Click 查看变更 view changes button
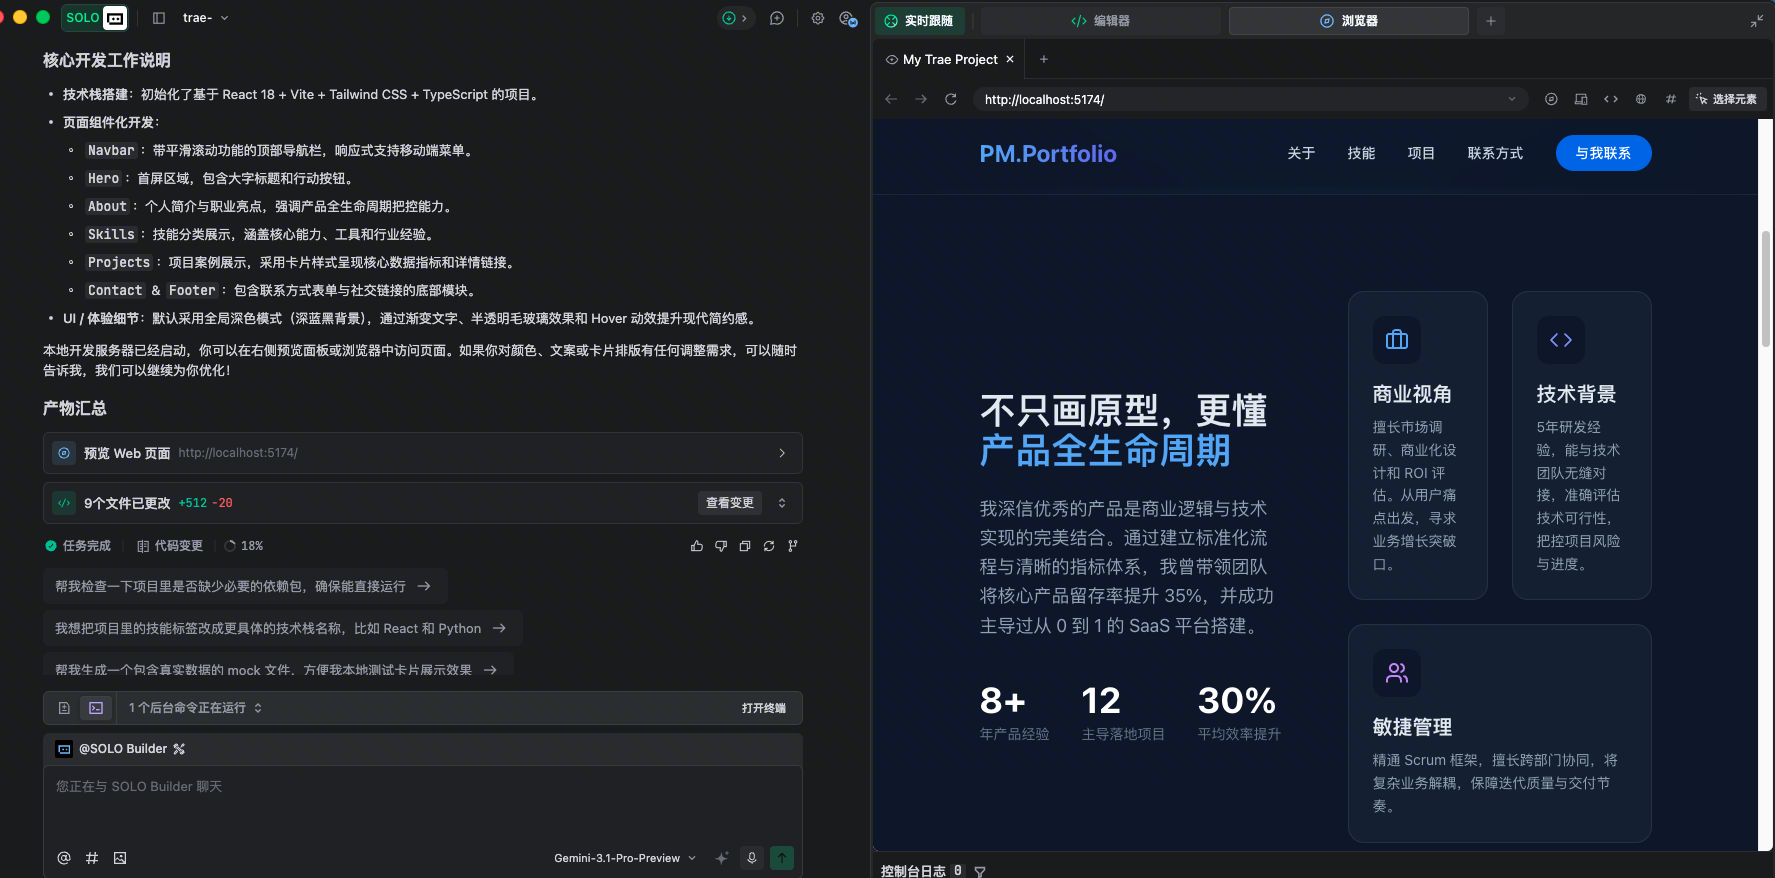Screen dimensions: 1775x878 click(730, 503)
